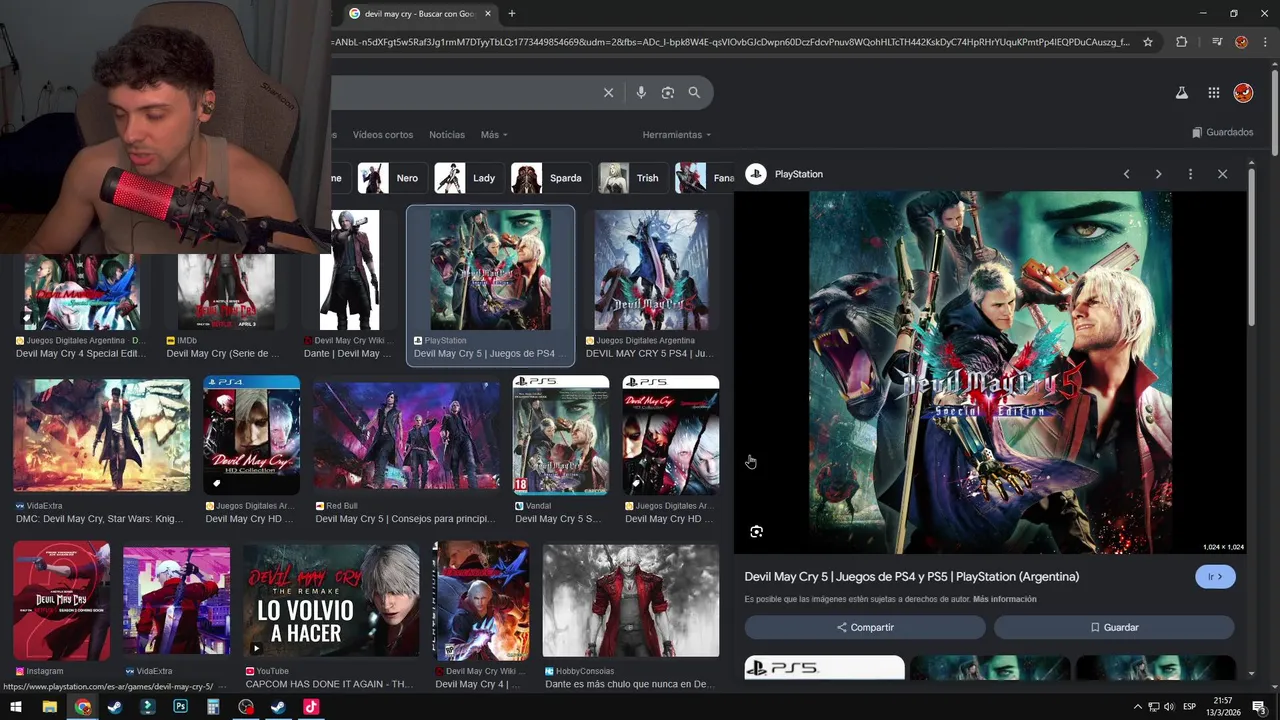
Task: Show next image in preview panel
Action: point(1158,174)
